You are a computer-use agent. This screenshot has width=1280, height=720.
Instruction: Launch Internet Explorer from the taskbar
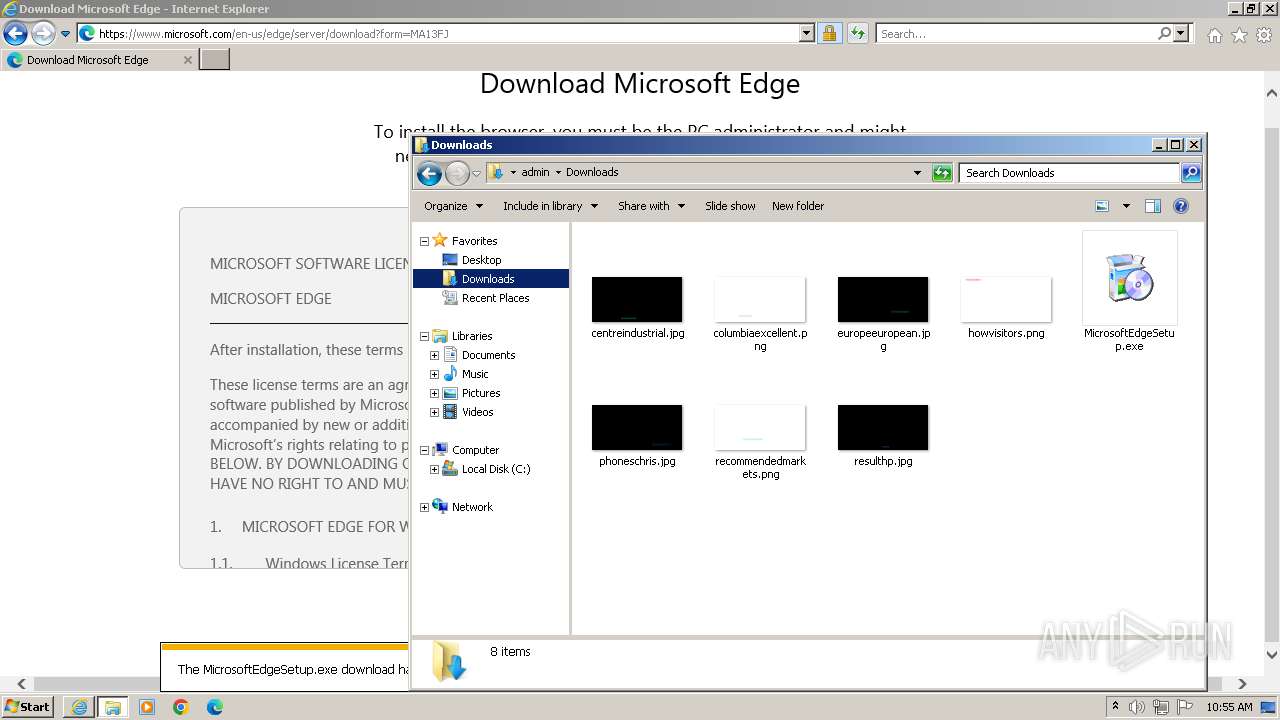pyautogui.click(x=79, y=707)
